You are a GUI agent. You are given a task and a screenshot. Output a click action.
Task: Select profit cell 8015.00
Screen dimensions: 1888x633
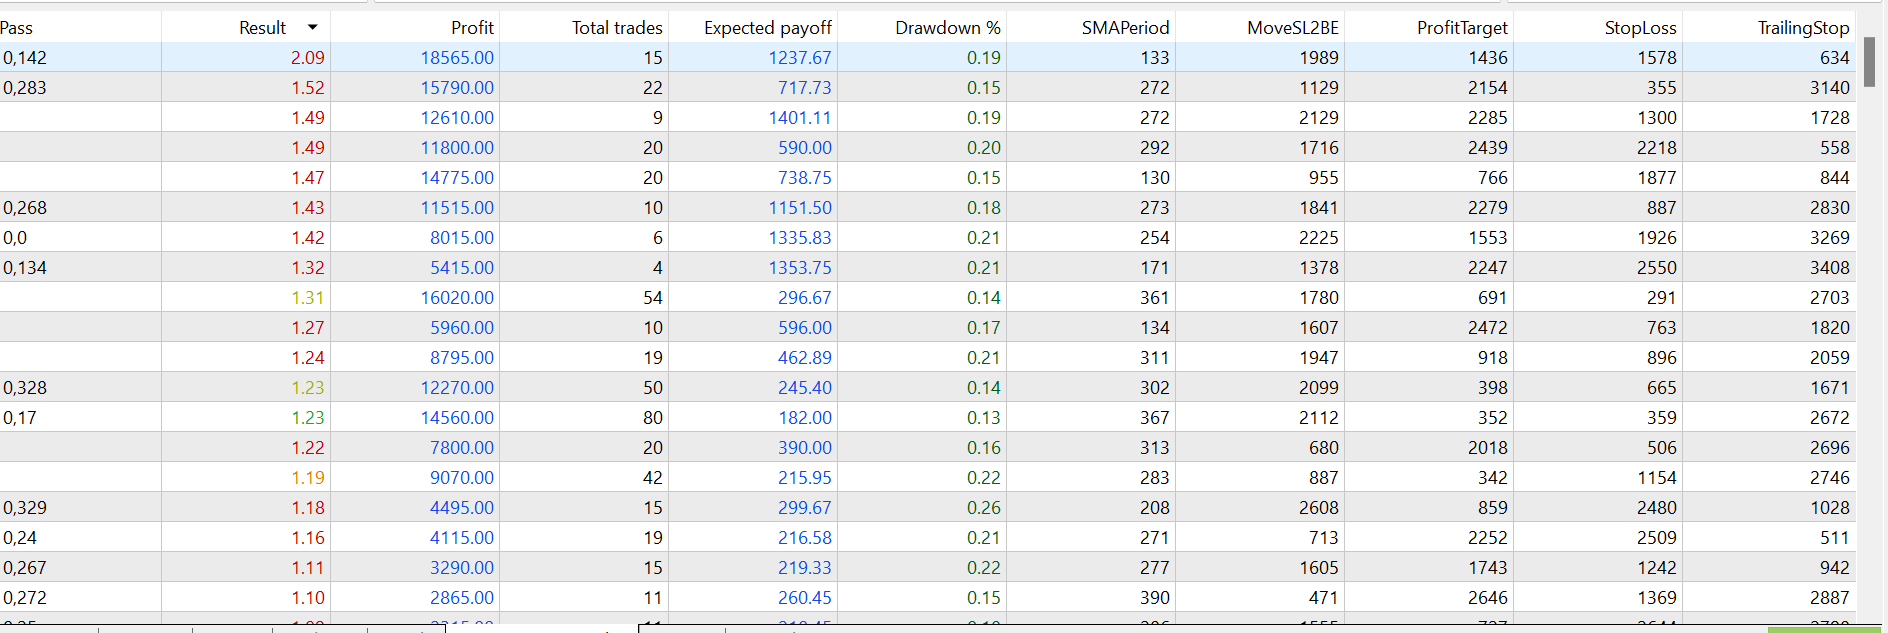click(462, 238)
